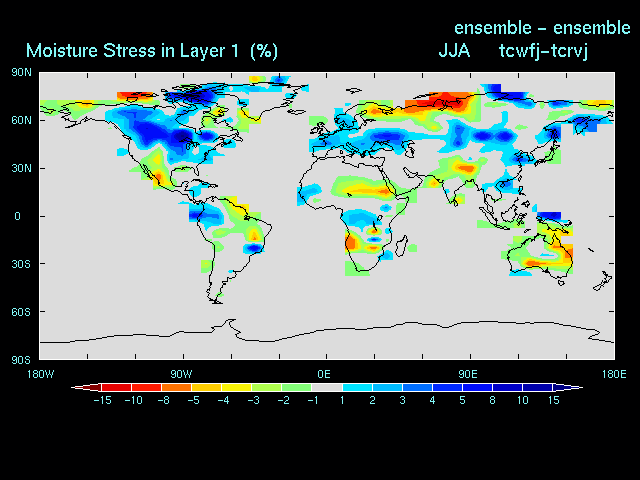Pick the yellow -4 to -3 colorbar swatch
The width and height of the screenshot is (640, 480).
pos(237,387)
